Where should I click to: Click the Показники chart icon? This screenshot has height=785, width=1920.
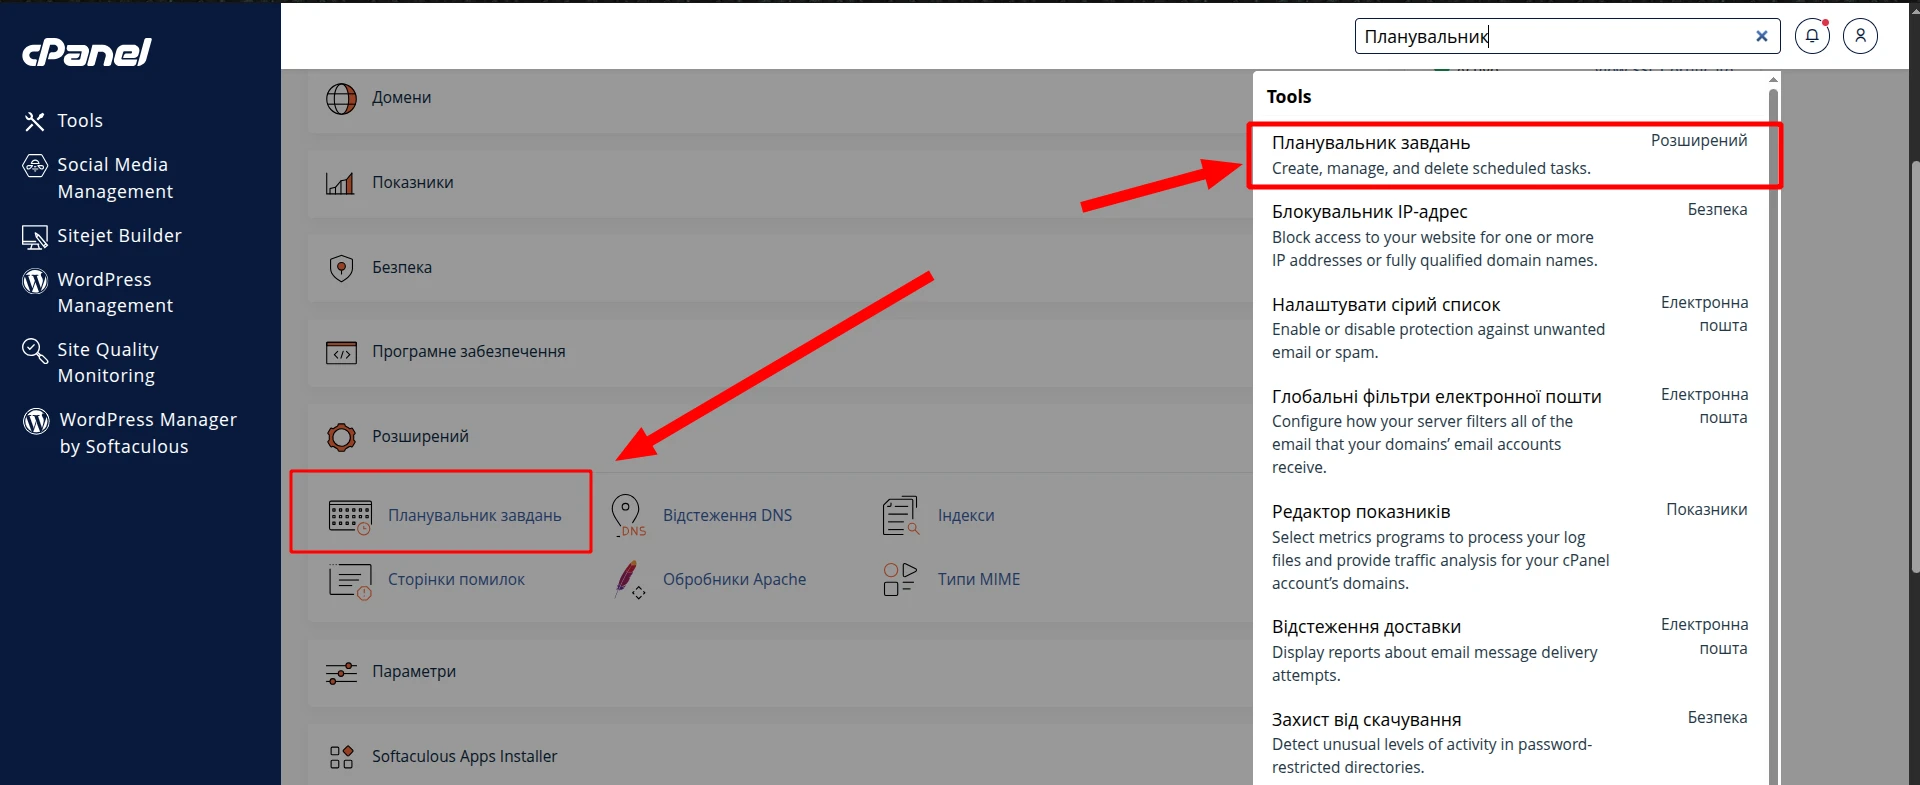341,183
